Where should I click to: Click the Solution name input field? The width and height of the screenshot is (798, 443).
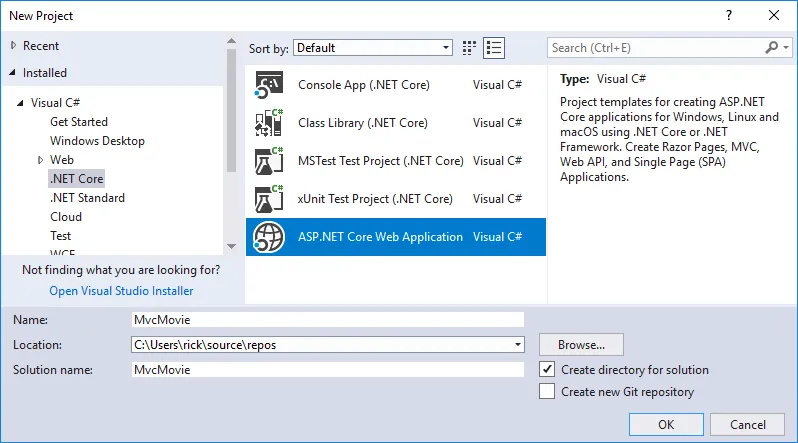[x=327, y=370]
